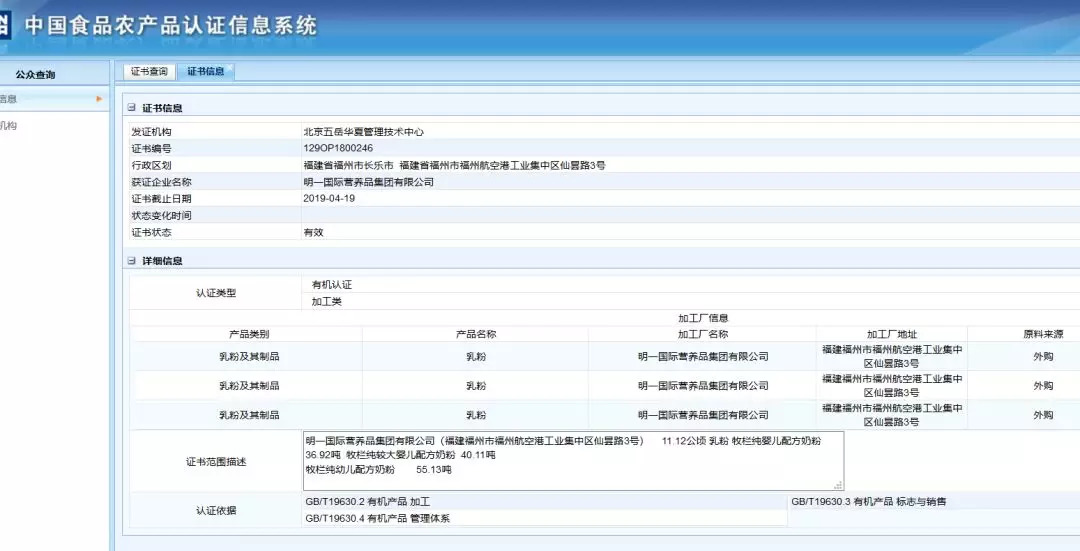
Task: Grab the text area resize handle
Action: (838, 486)
